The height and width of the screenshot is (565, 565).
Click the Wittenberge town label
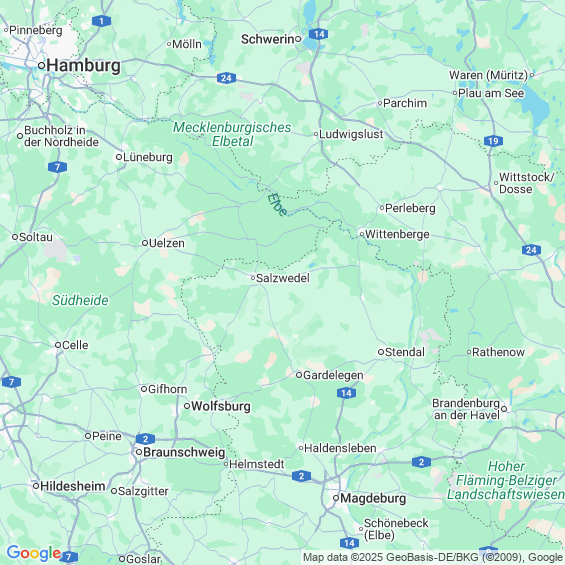[x=397, y=234]
